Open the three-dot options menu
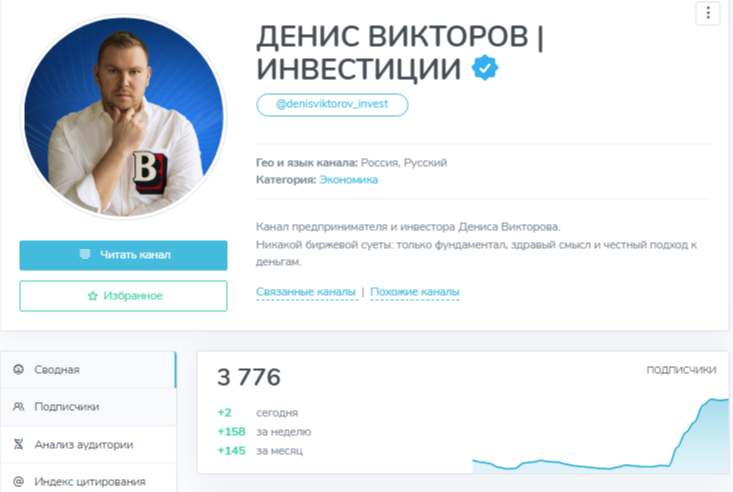 [708, 13]
